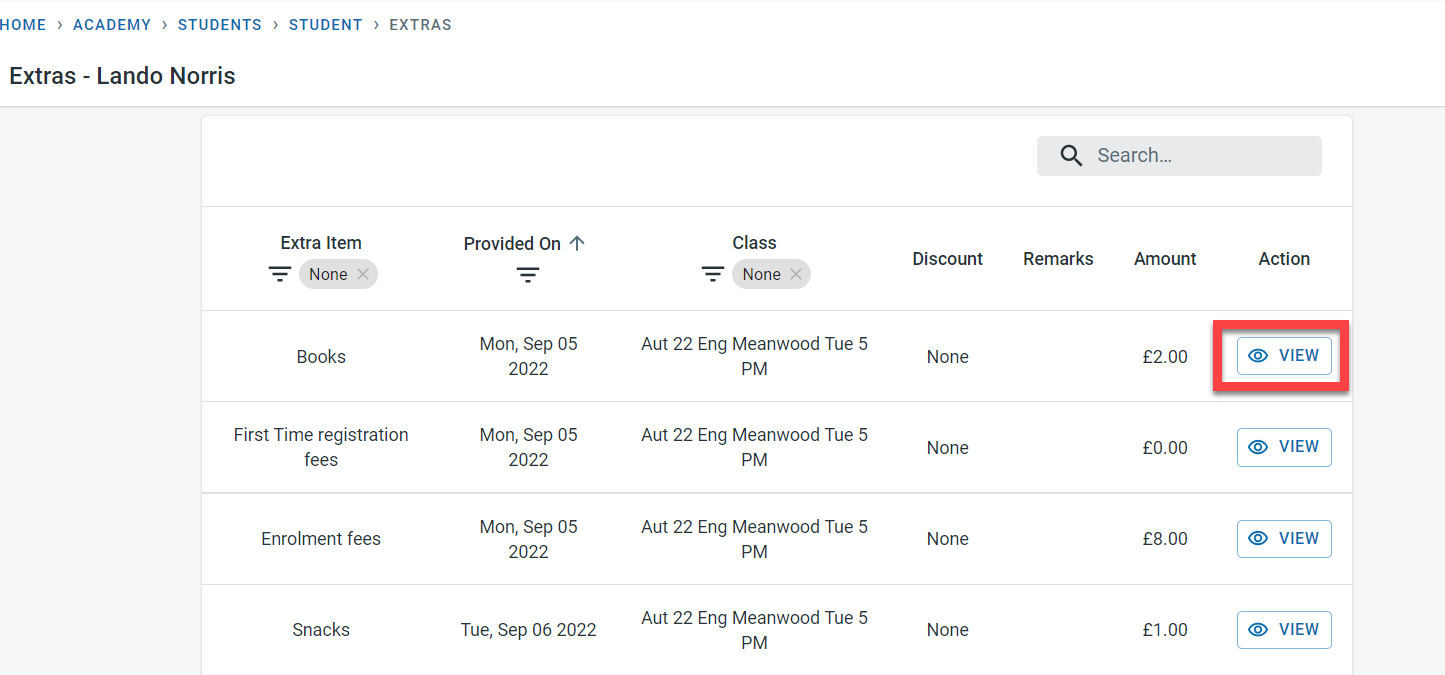View the Books extra item
Screen dimensions: 1445x675
point(1284,356)
